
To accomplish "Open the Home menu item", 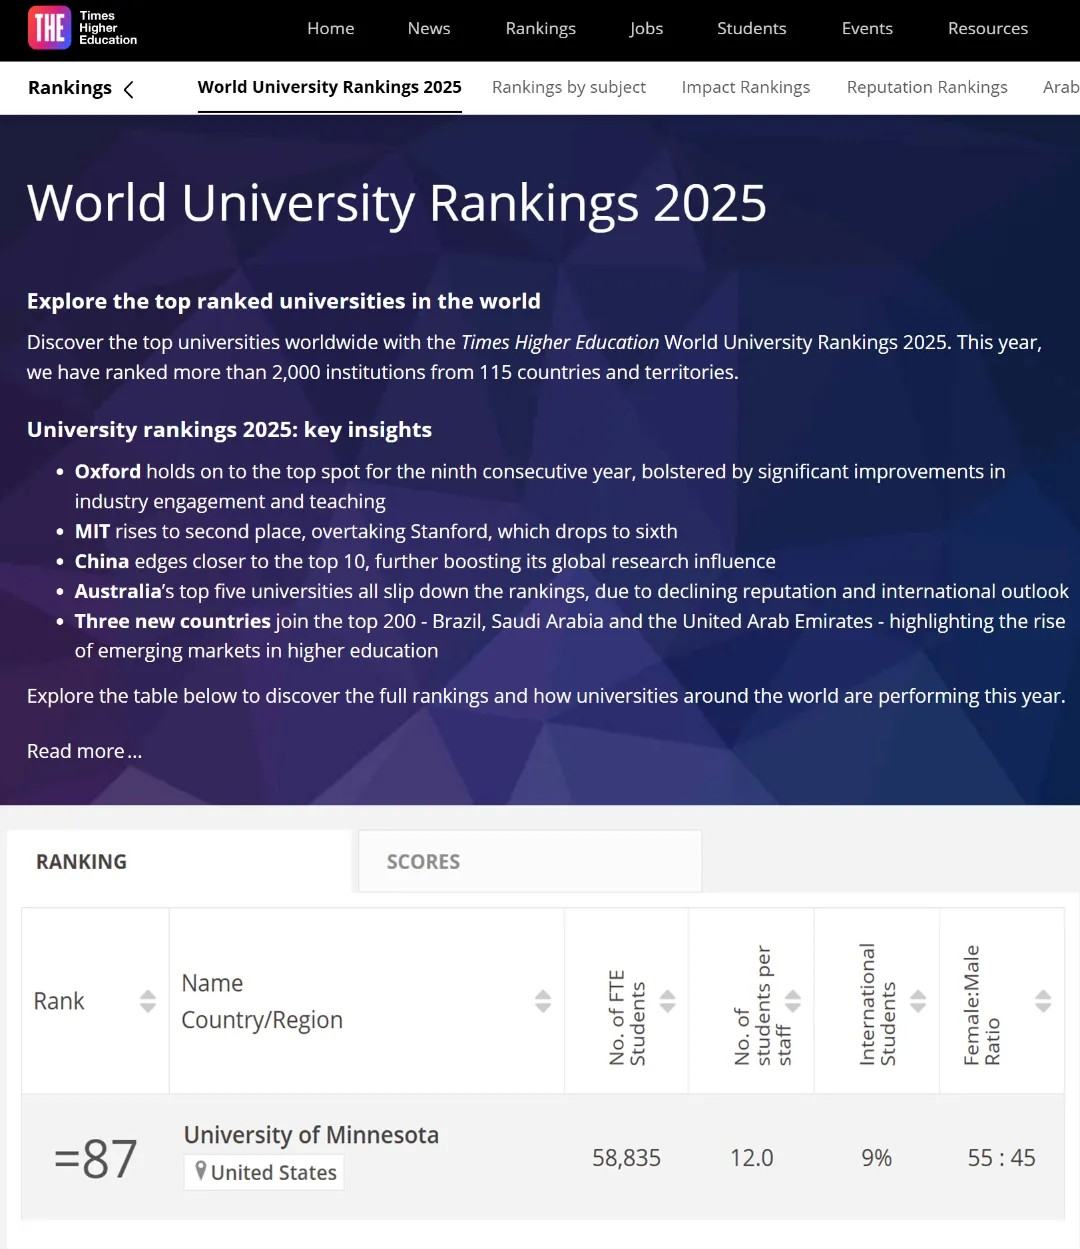I will pyautogui.click(x=331, y=28).
